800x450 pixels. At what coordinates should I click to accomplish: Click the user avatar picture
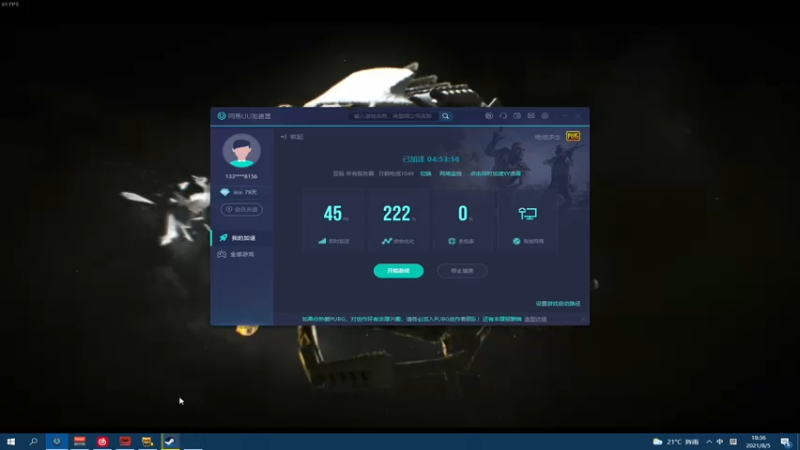(x=241, y=151)
